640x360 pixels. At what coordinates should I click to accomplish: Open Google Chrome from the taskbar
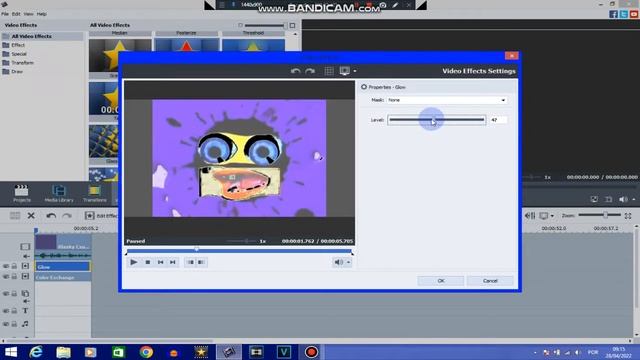pyautogui.click(x=146, y=352)
